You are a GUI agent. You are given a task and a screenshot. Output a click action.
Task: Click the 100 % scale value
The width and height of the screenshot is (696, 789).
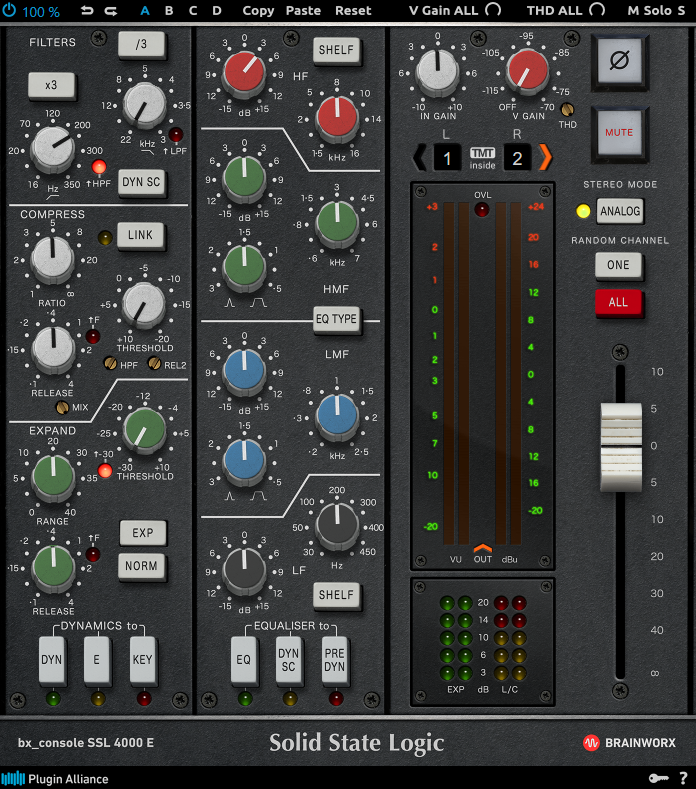coord(41,12)
